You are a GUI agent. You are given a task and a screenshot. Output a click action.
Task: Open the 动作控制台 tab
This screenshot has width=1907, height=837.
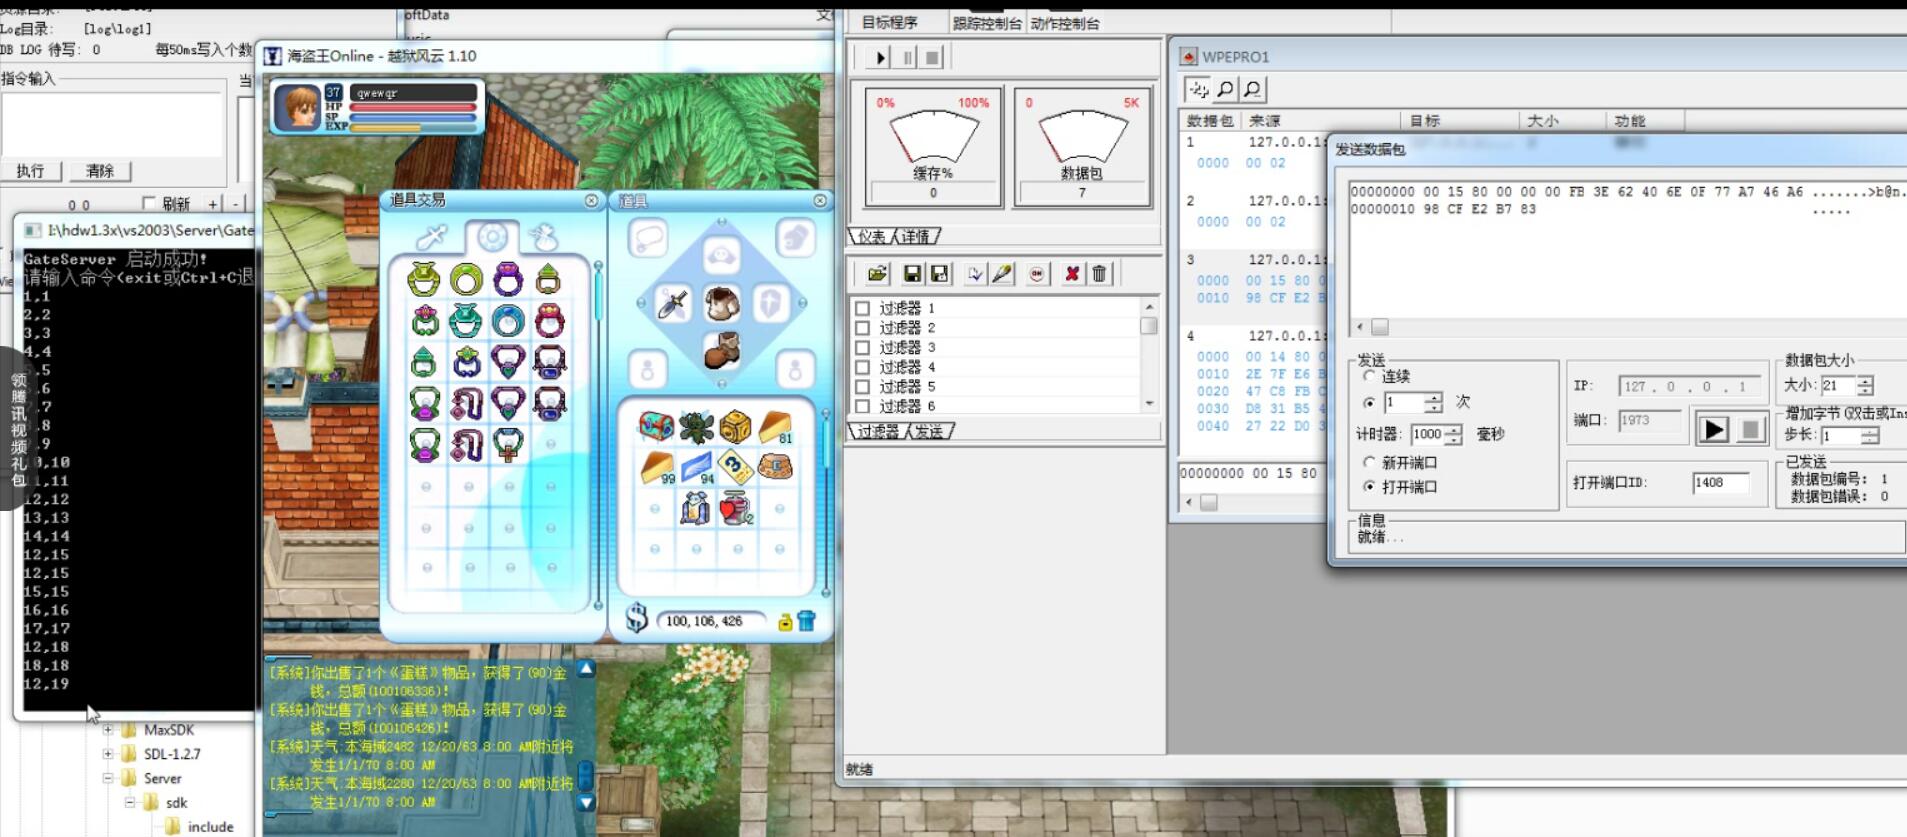(x=1065, y=23)
